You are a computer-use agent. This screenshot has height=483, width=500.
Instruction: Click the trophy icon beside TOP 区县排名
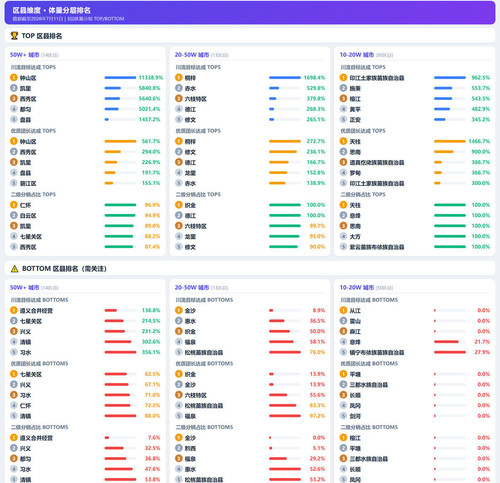tap(14, 36)
